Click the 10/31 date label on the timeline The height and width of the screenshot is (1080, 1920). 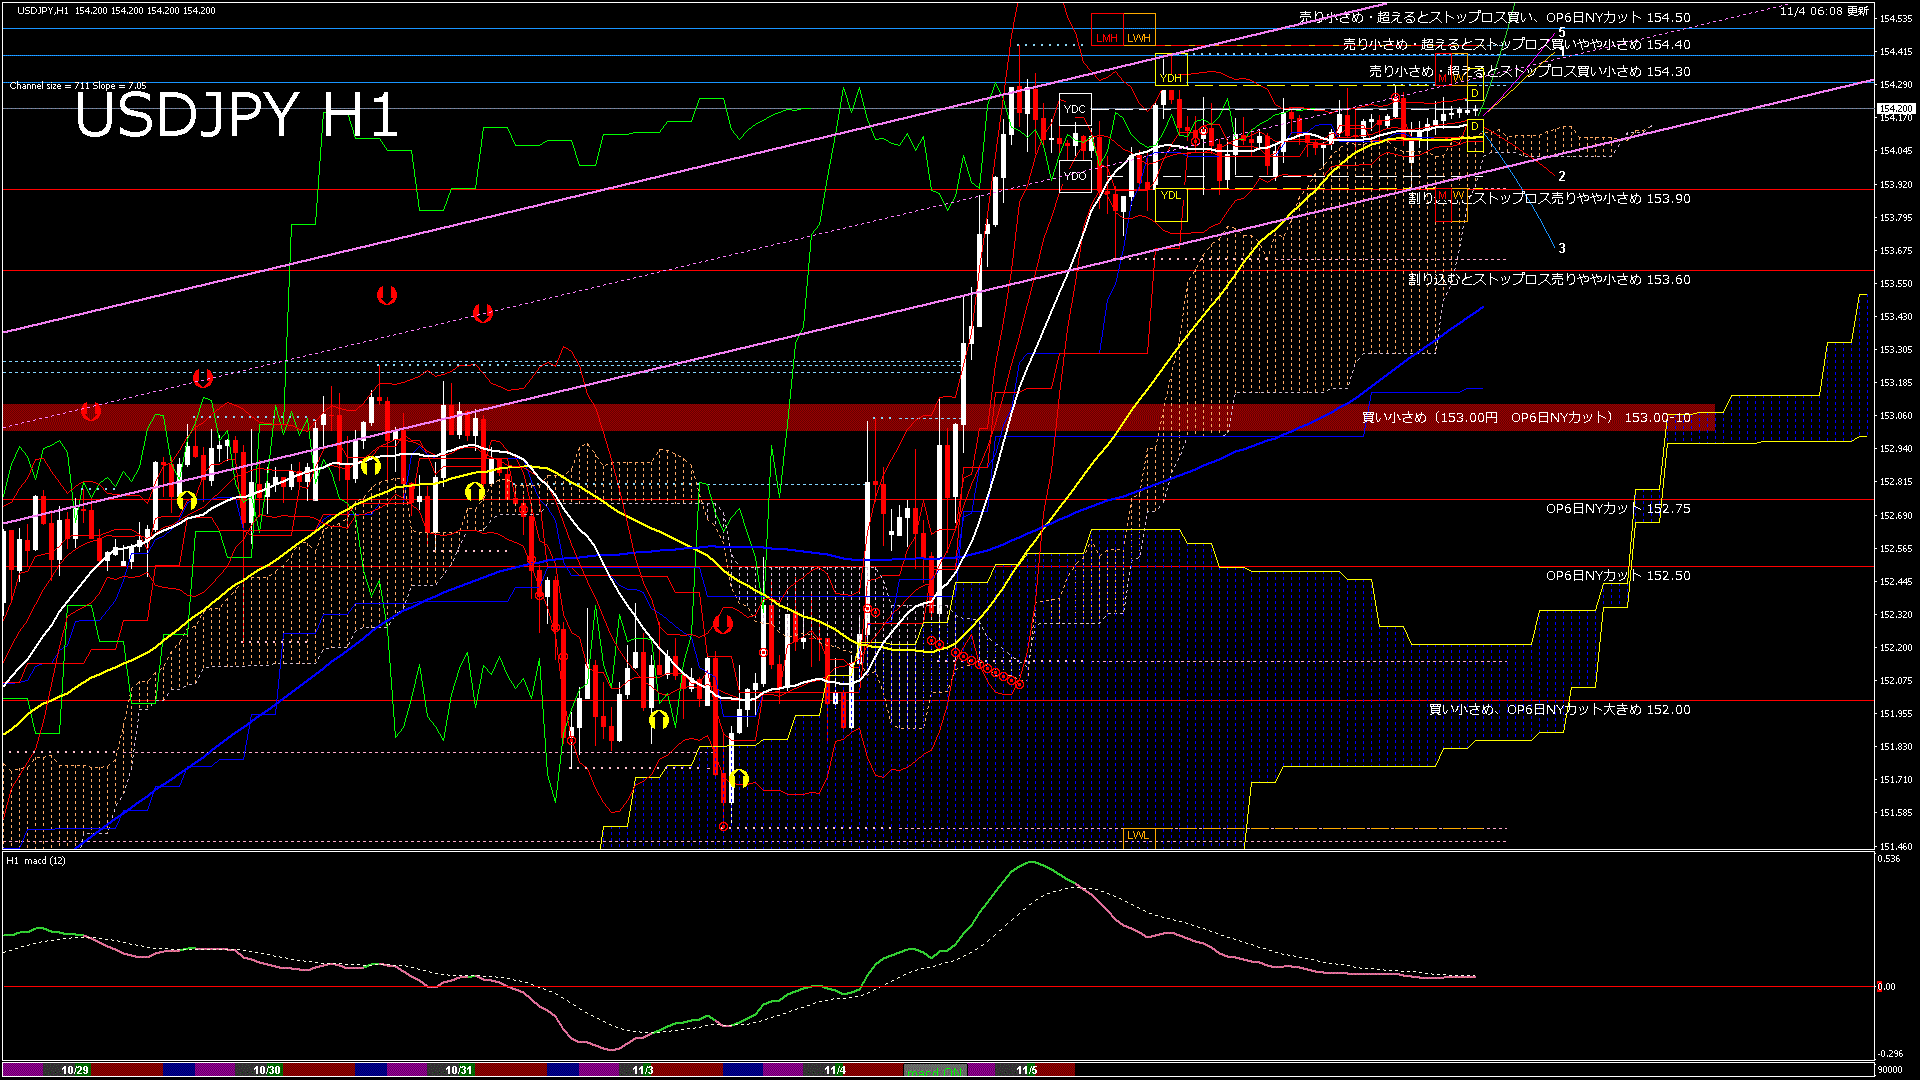[x=459, y=1069]
